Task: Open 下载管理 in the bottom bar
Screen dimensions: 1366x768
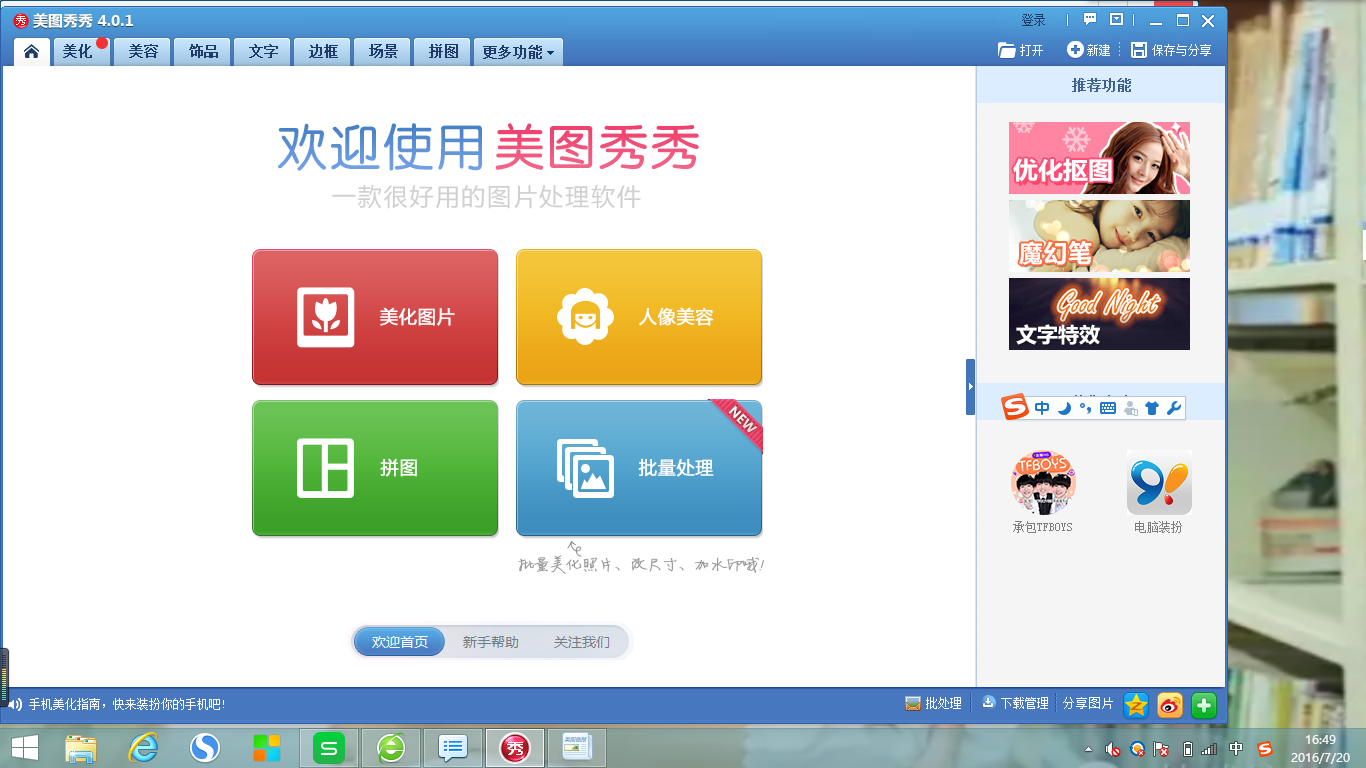Action: pyautogui.click(x=1015, y=704)
